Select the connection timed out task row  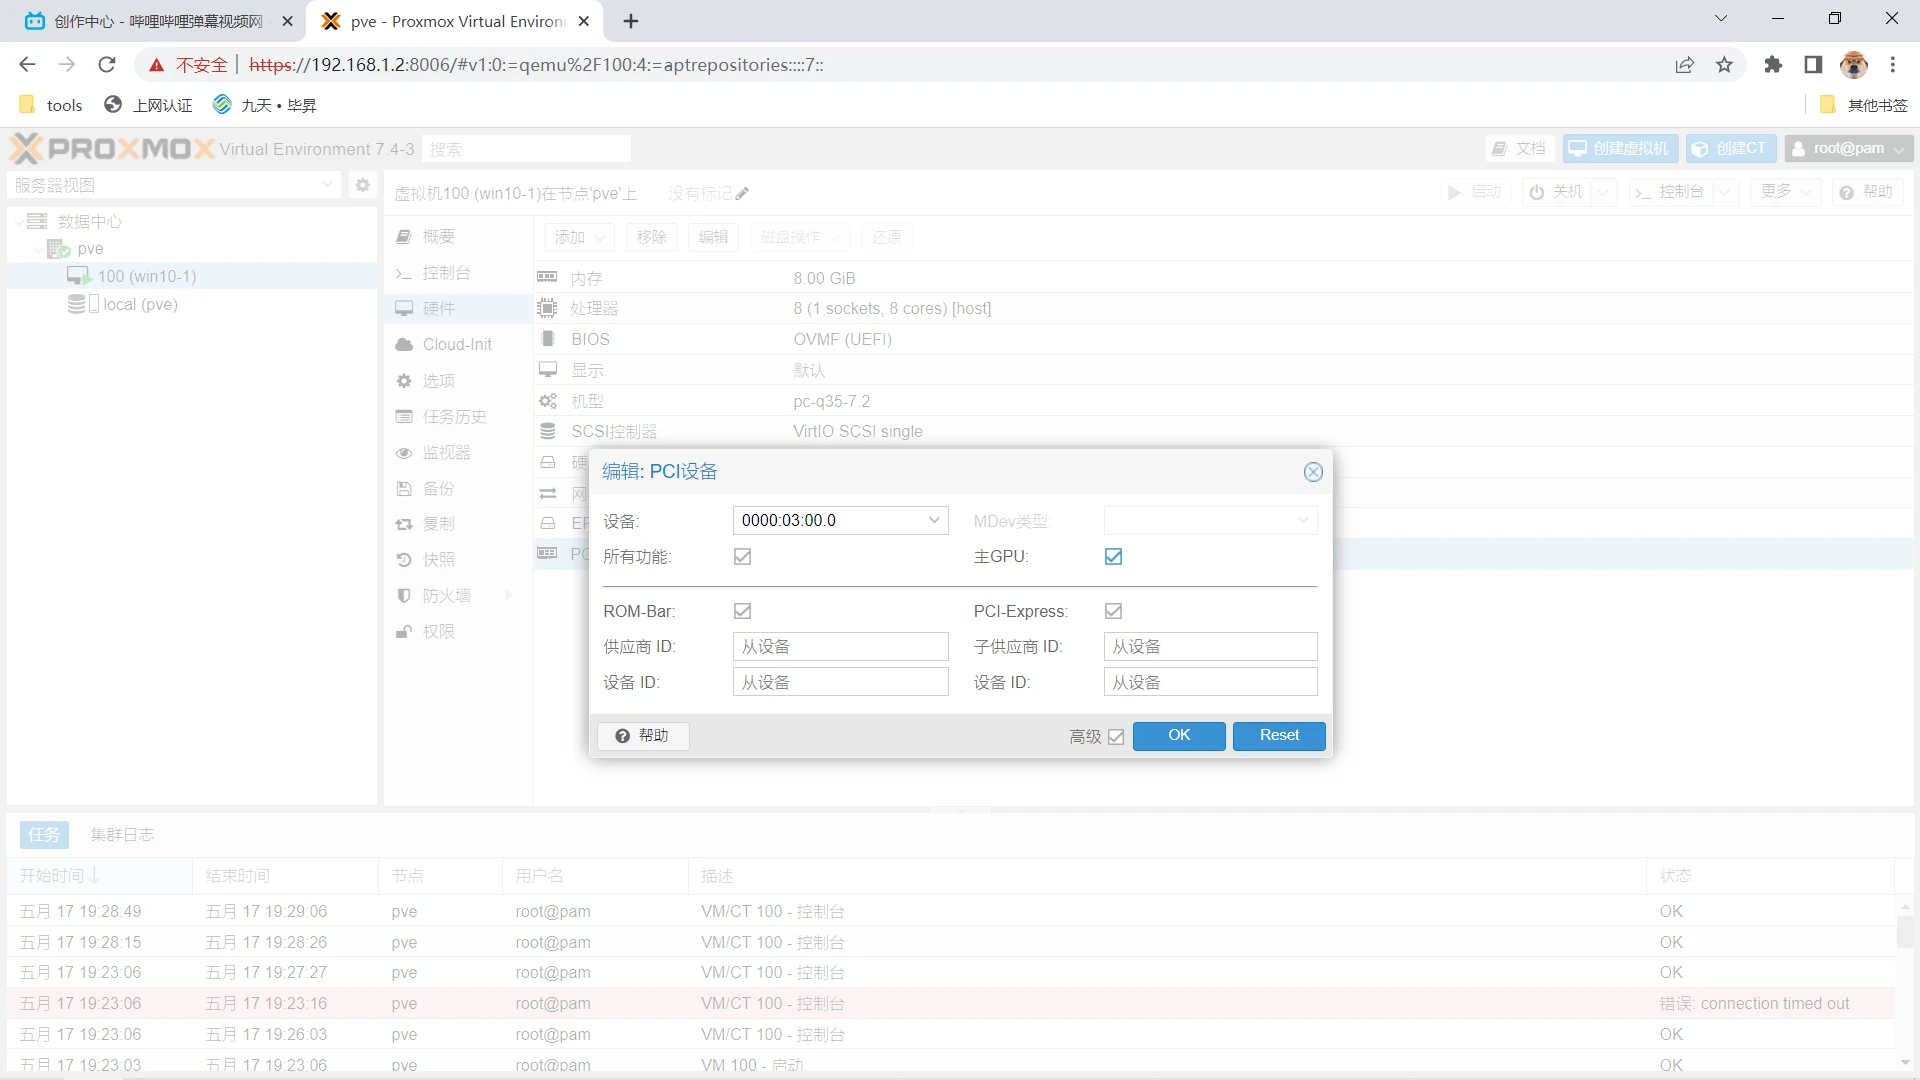point(951,1004)
